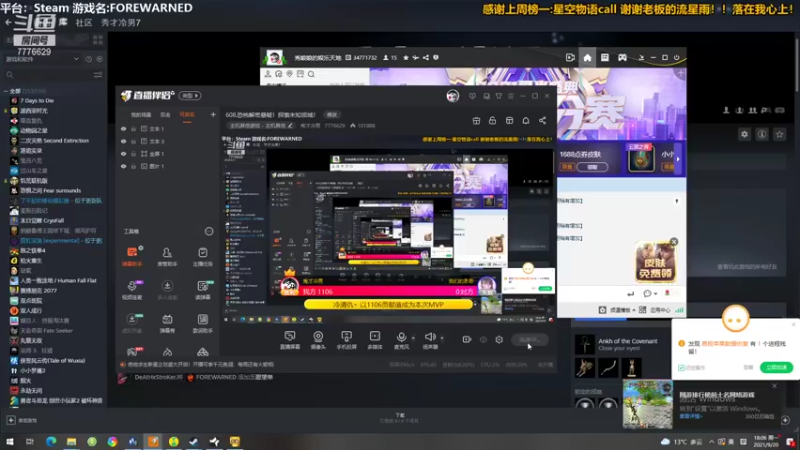This screenshot has width=800, height=450.
Task: Add the 直播屏幕 screen capture source
Action: coord(290,340)
